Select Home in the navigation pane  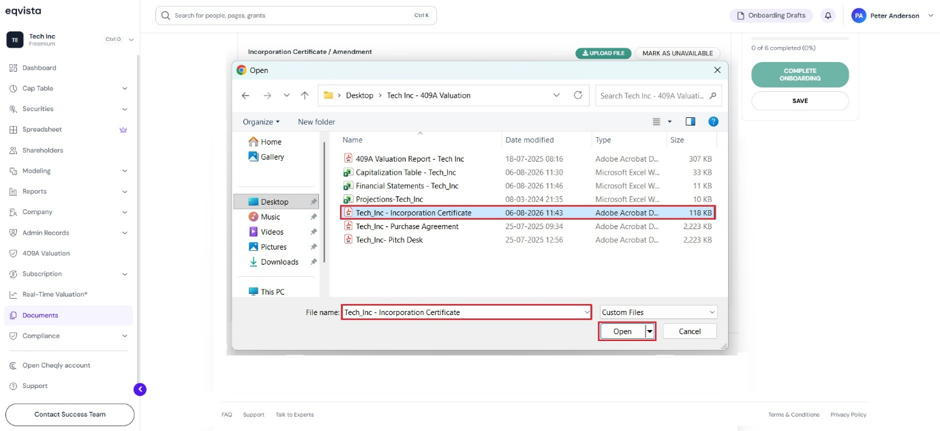[x=265, y=142]
